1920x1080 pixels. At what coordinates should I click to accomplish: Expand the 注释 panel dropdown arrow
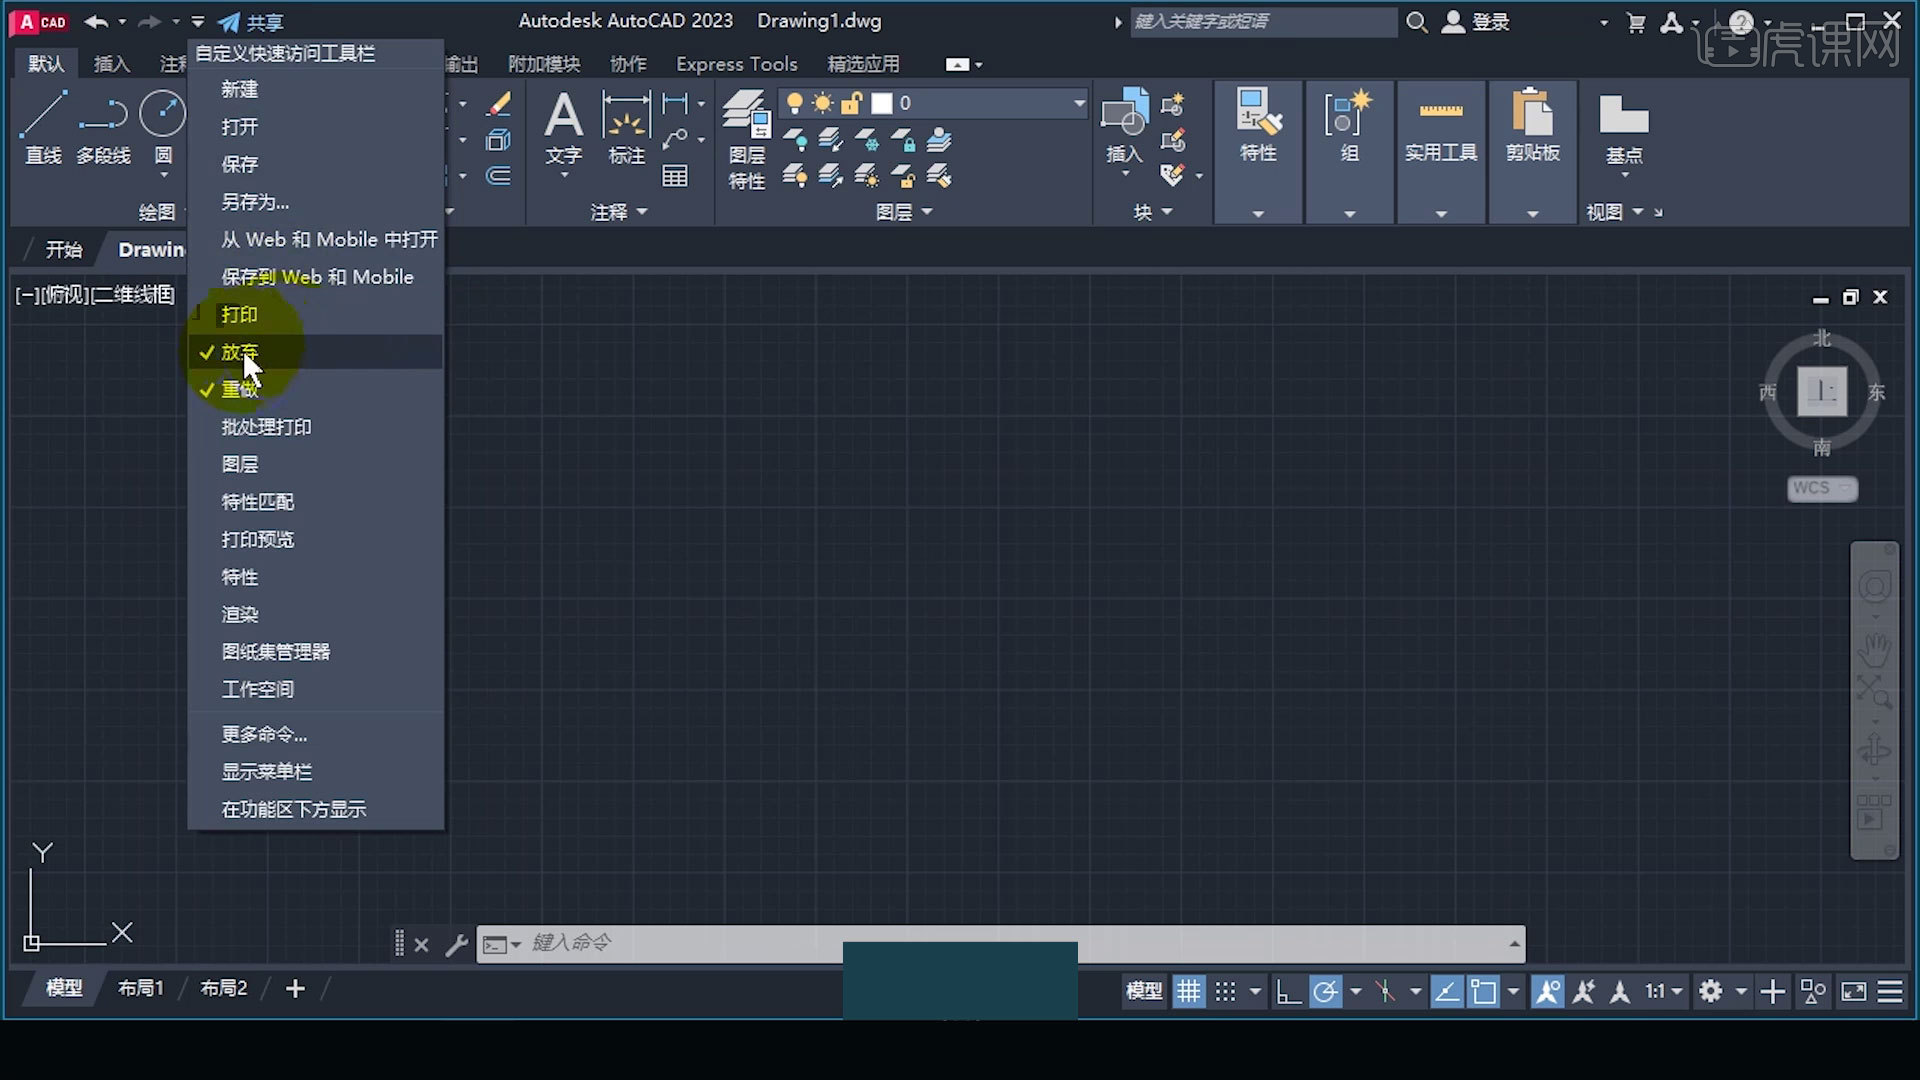(x=642, y=212)
